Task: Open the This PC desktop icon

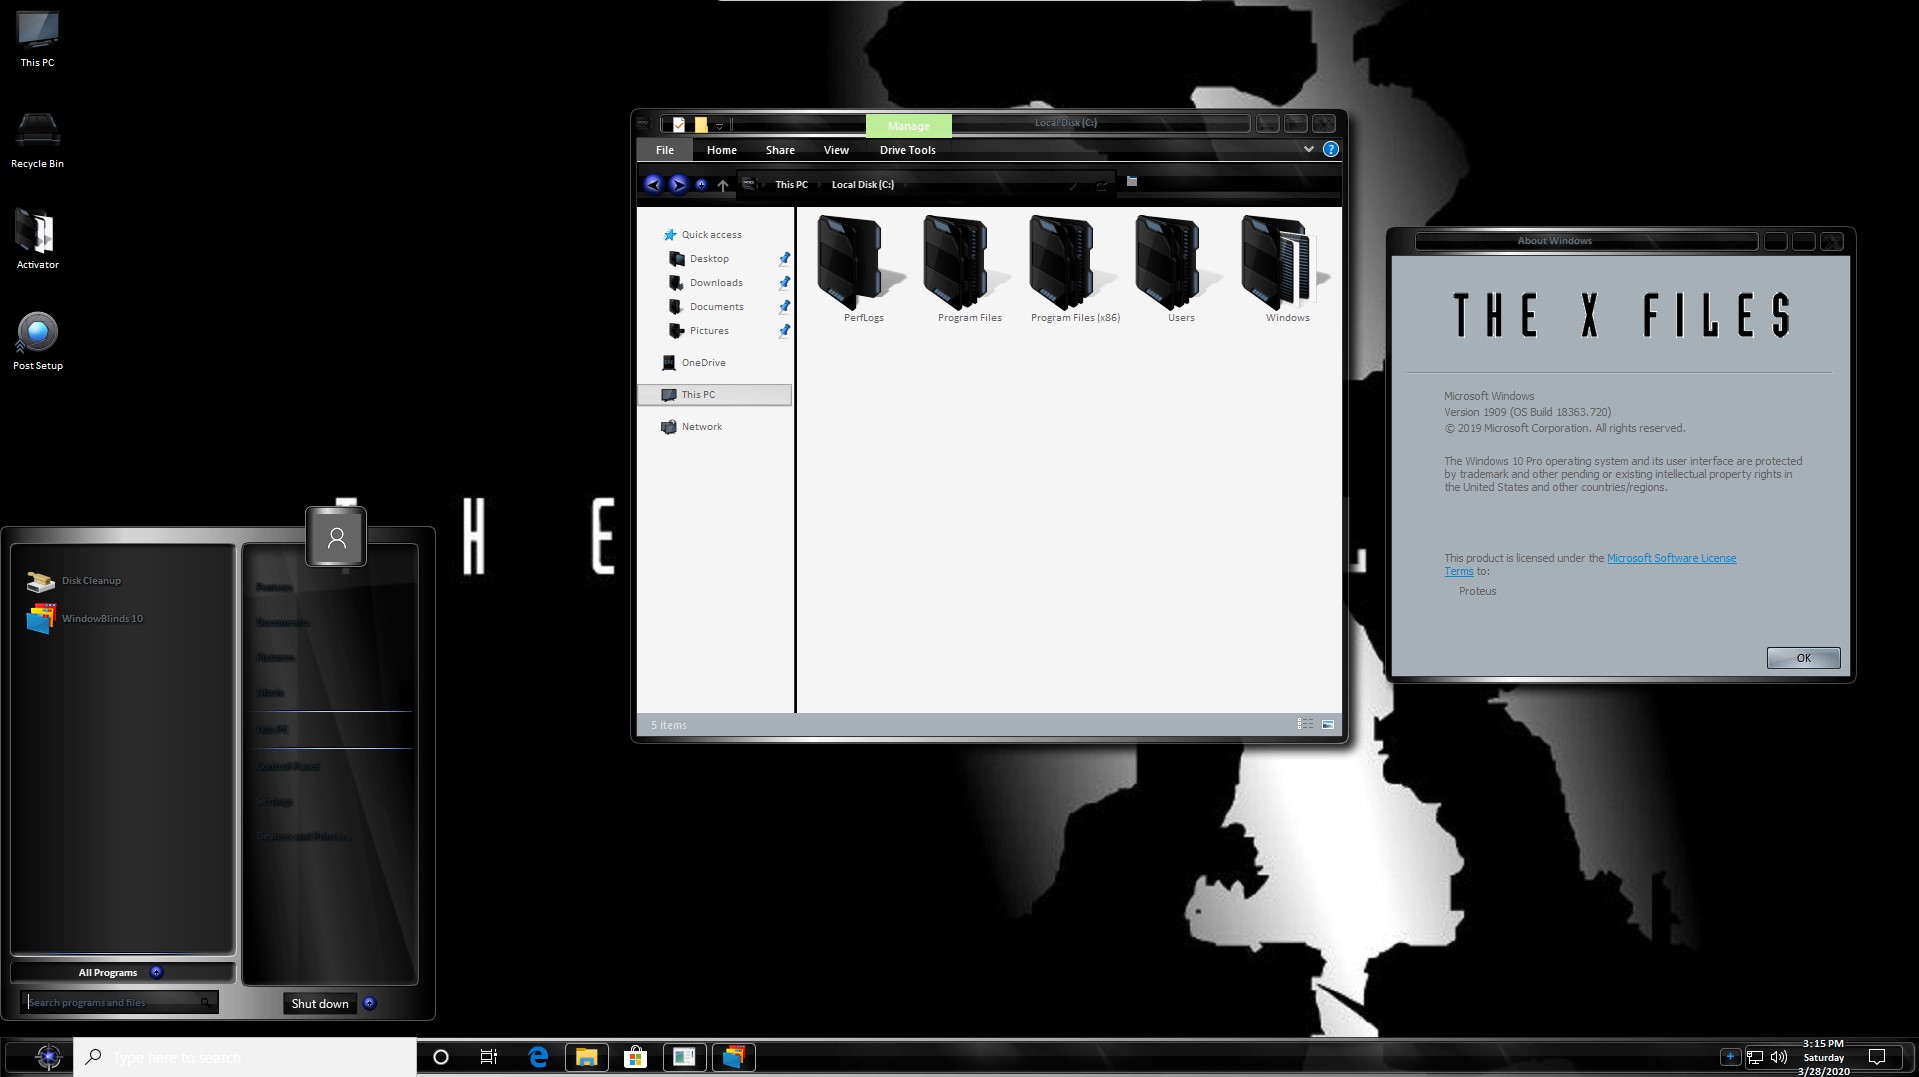Action: 37,40
